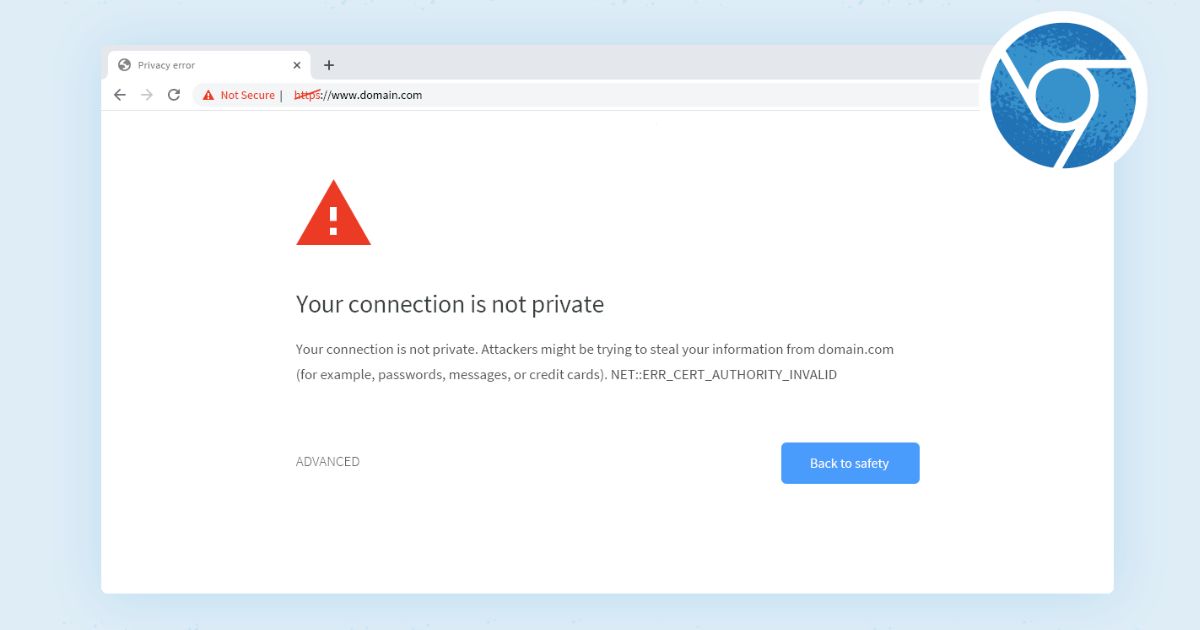This screenshot has width=1200, height=630.
Task: Click the Not Secure label text
Action: [247, 94]
